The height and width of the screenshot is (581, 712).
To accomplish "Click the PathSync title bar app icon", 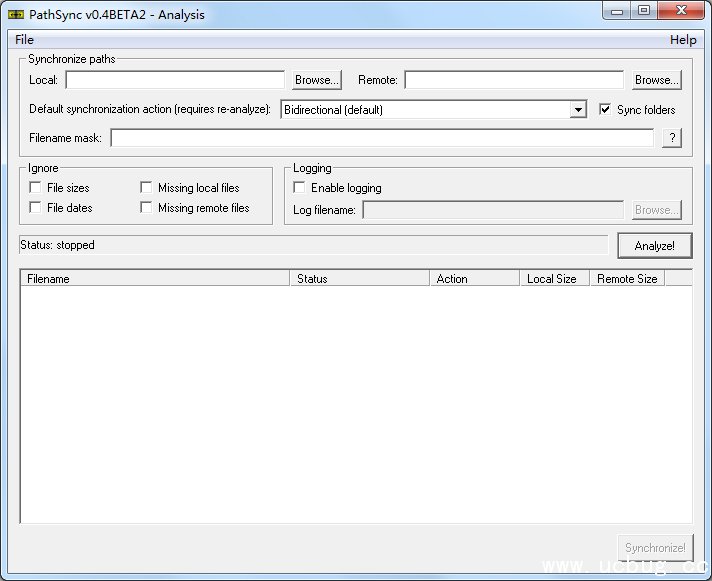I will [x=15, y=14].
